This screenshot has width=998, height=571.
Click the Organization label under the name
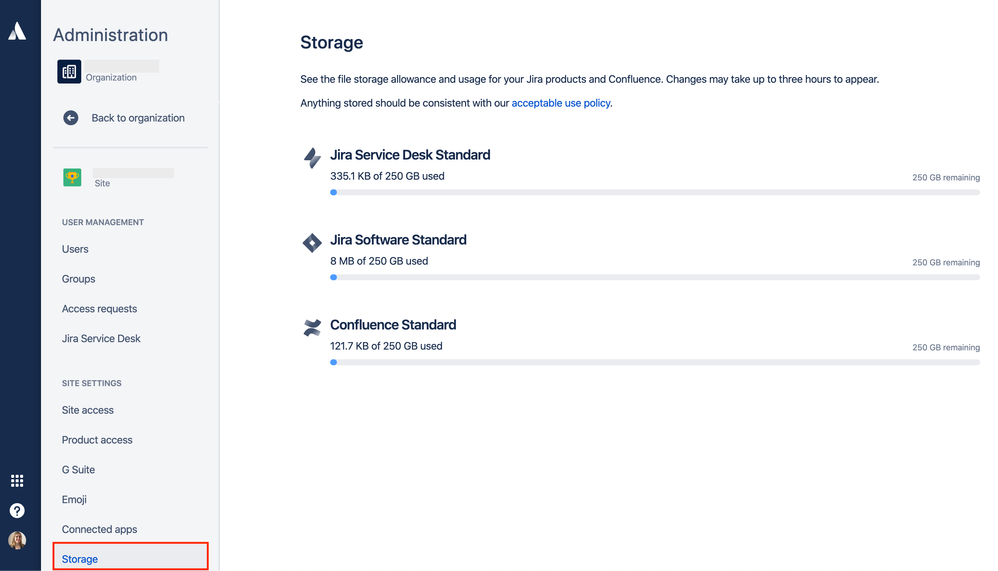pyautogui.click(x=111, y=78)
